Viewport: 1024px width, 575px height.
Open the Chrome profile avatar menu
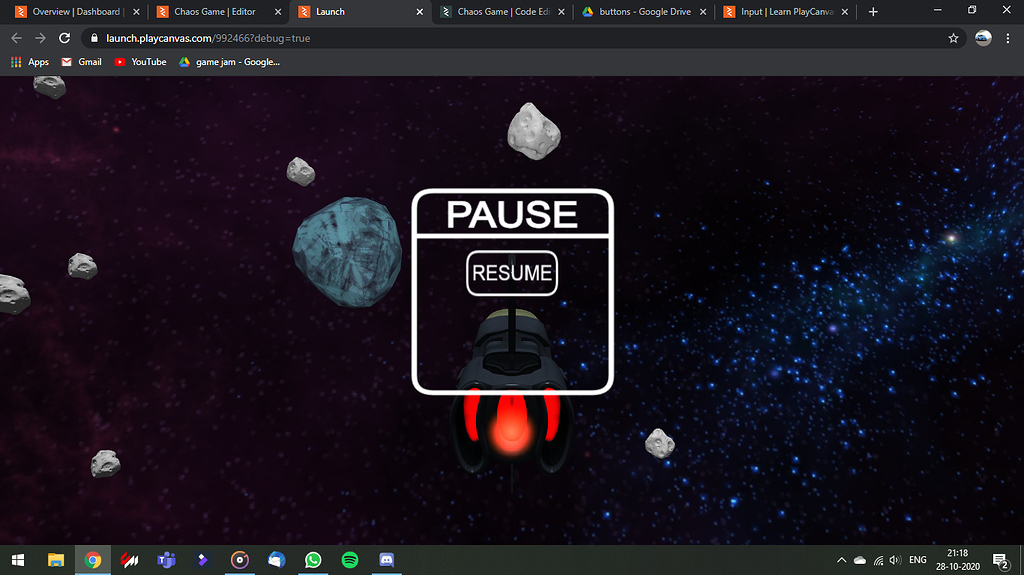983,38
